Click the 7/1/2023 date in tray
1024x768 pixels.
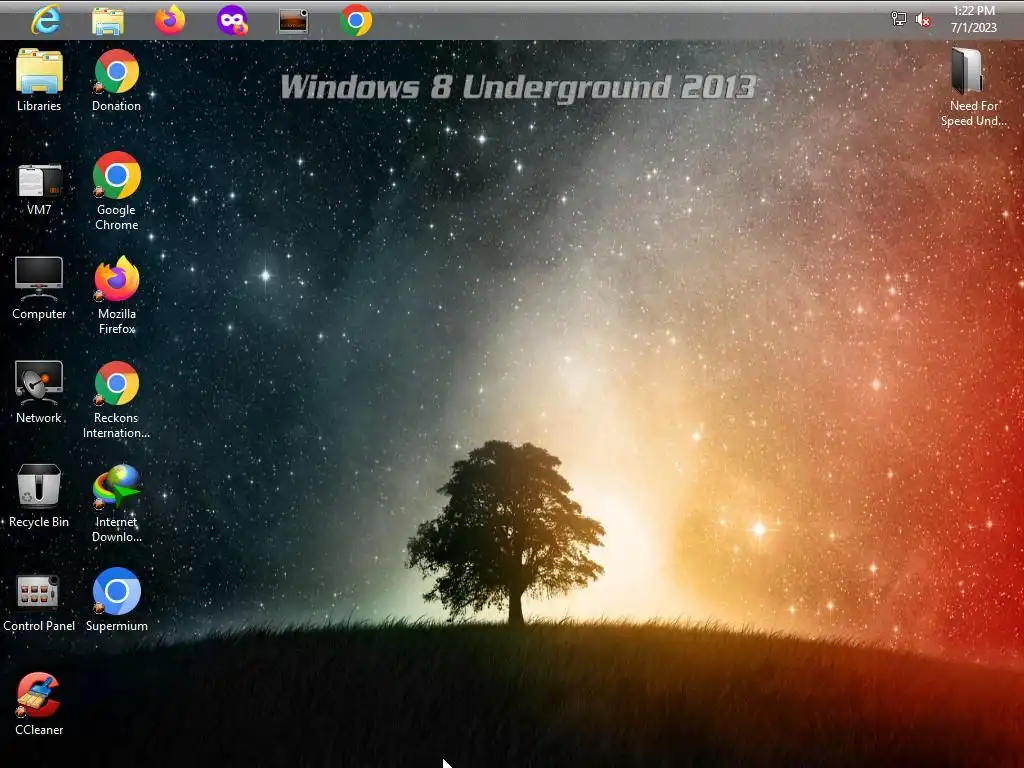(x=974, y=28)
